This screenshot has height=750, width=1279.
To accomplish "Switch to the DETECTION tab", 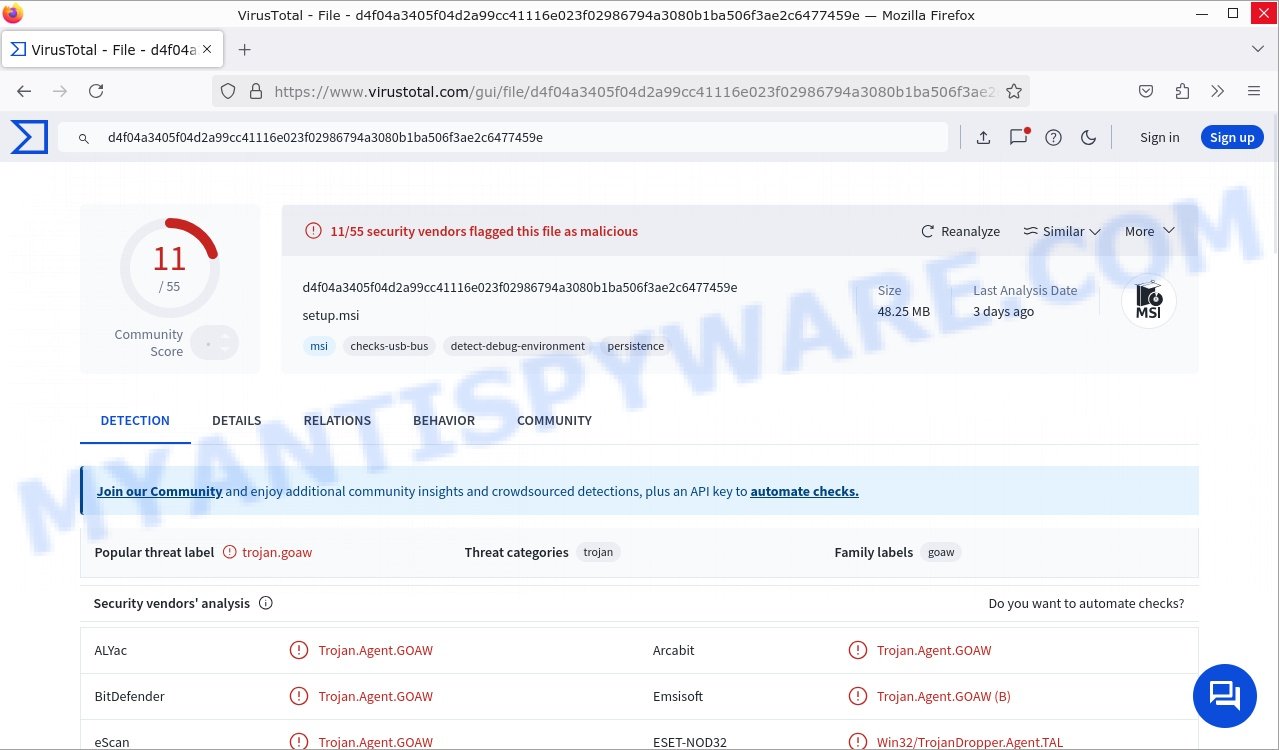I will [x=135, y=421].
